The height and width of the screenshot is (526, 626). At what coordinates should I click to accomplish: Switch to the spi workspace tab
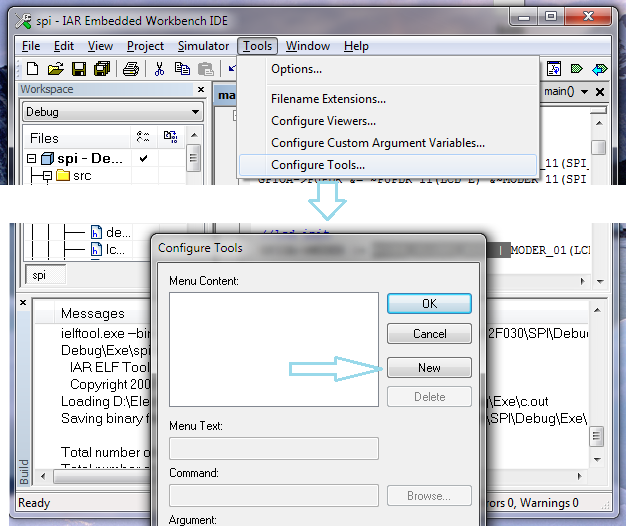pos(45,275)
